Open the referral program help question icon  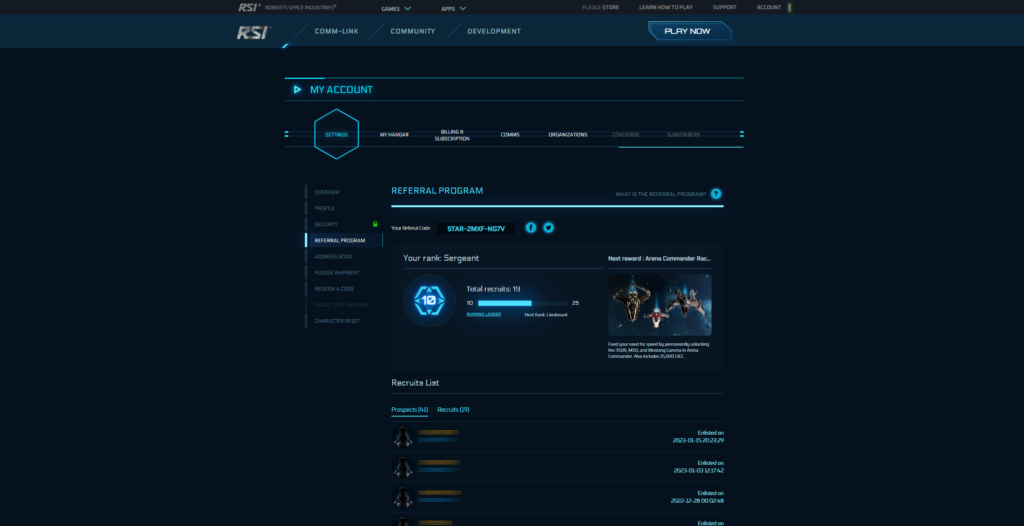coord(716,194)
